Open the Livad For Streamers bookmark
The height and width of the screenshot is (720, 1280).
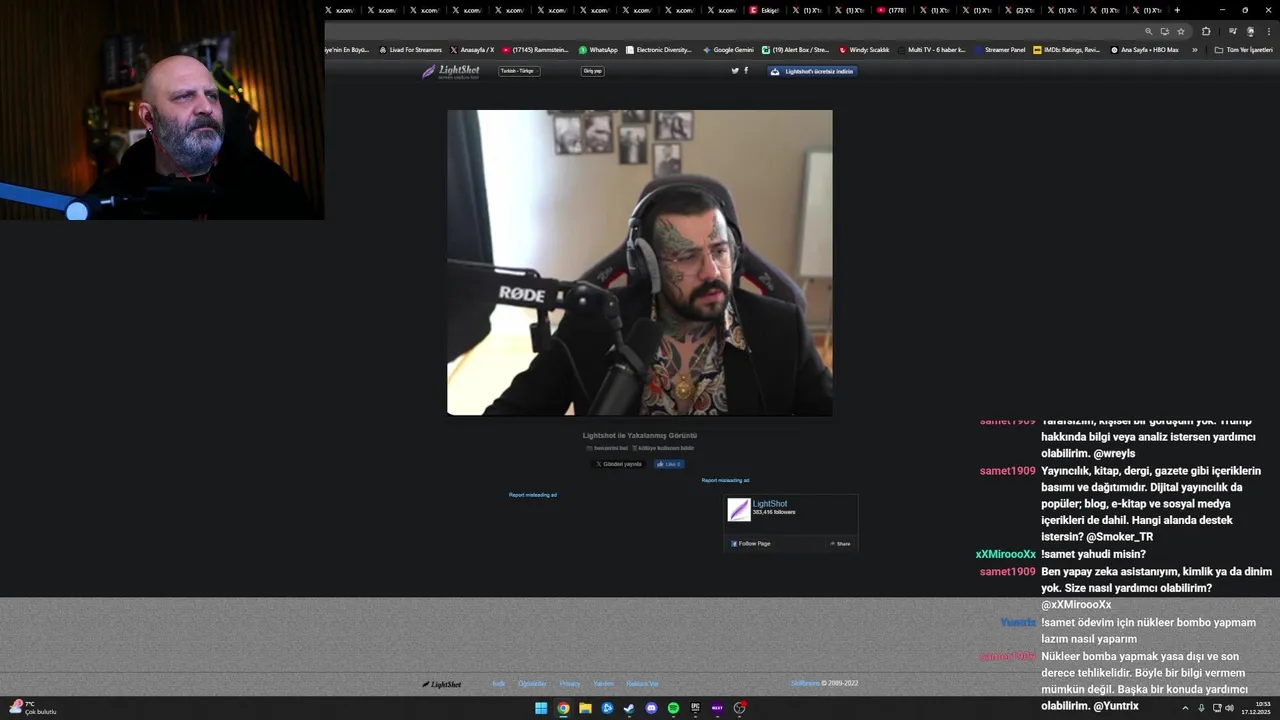(x=410, y=50)
